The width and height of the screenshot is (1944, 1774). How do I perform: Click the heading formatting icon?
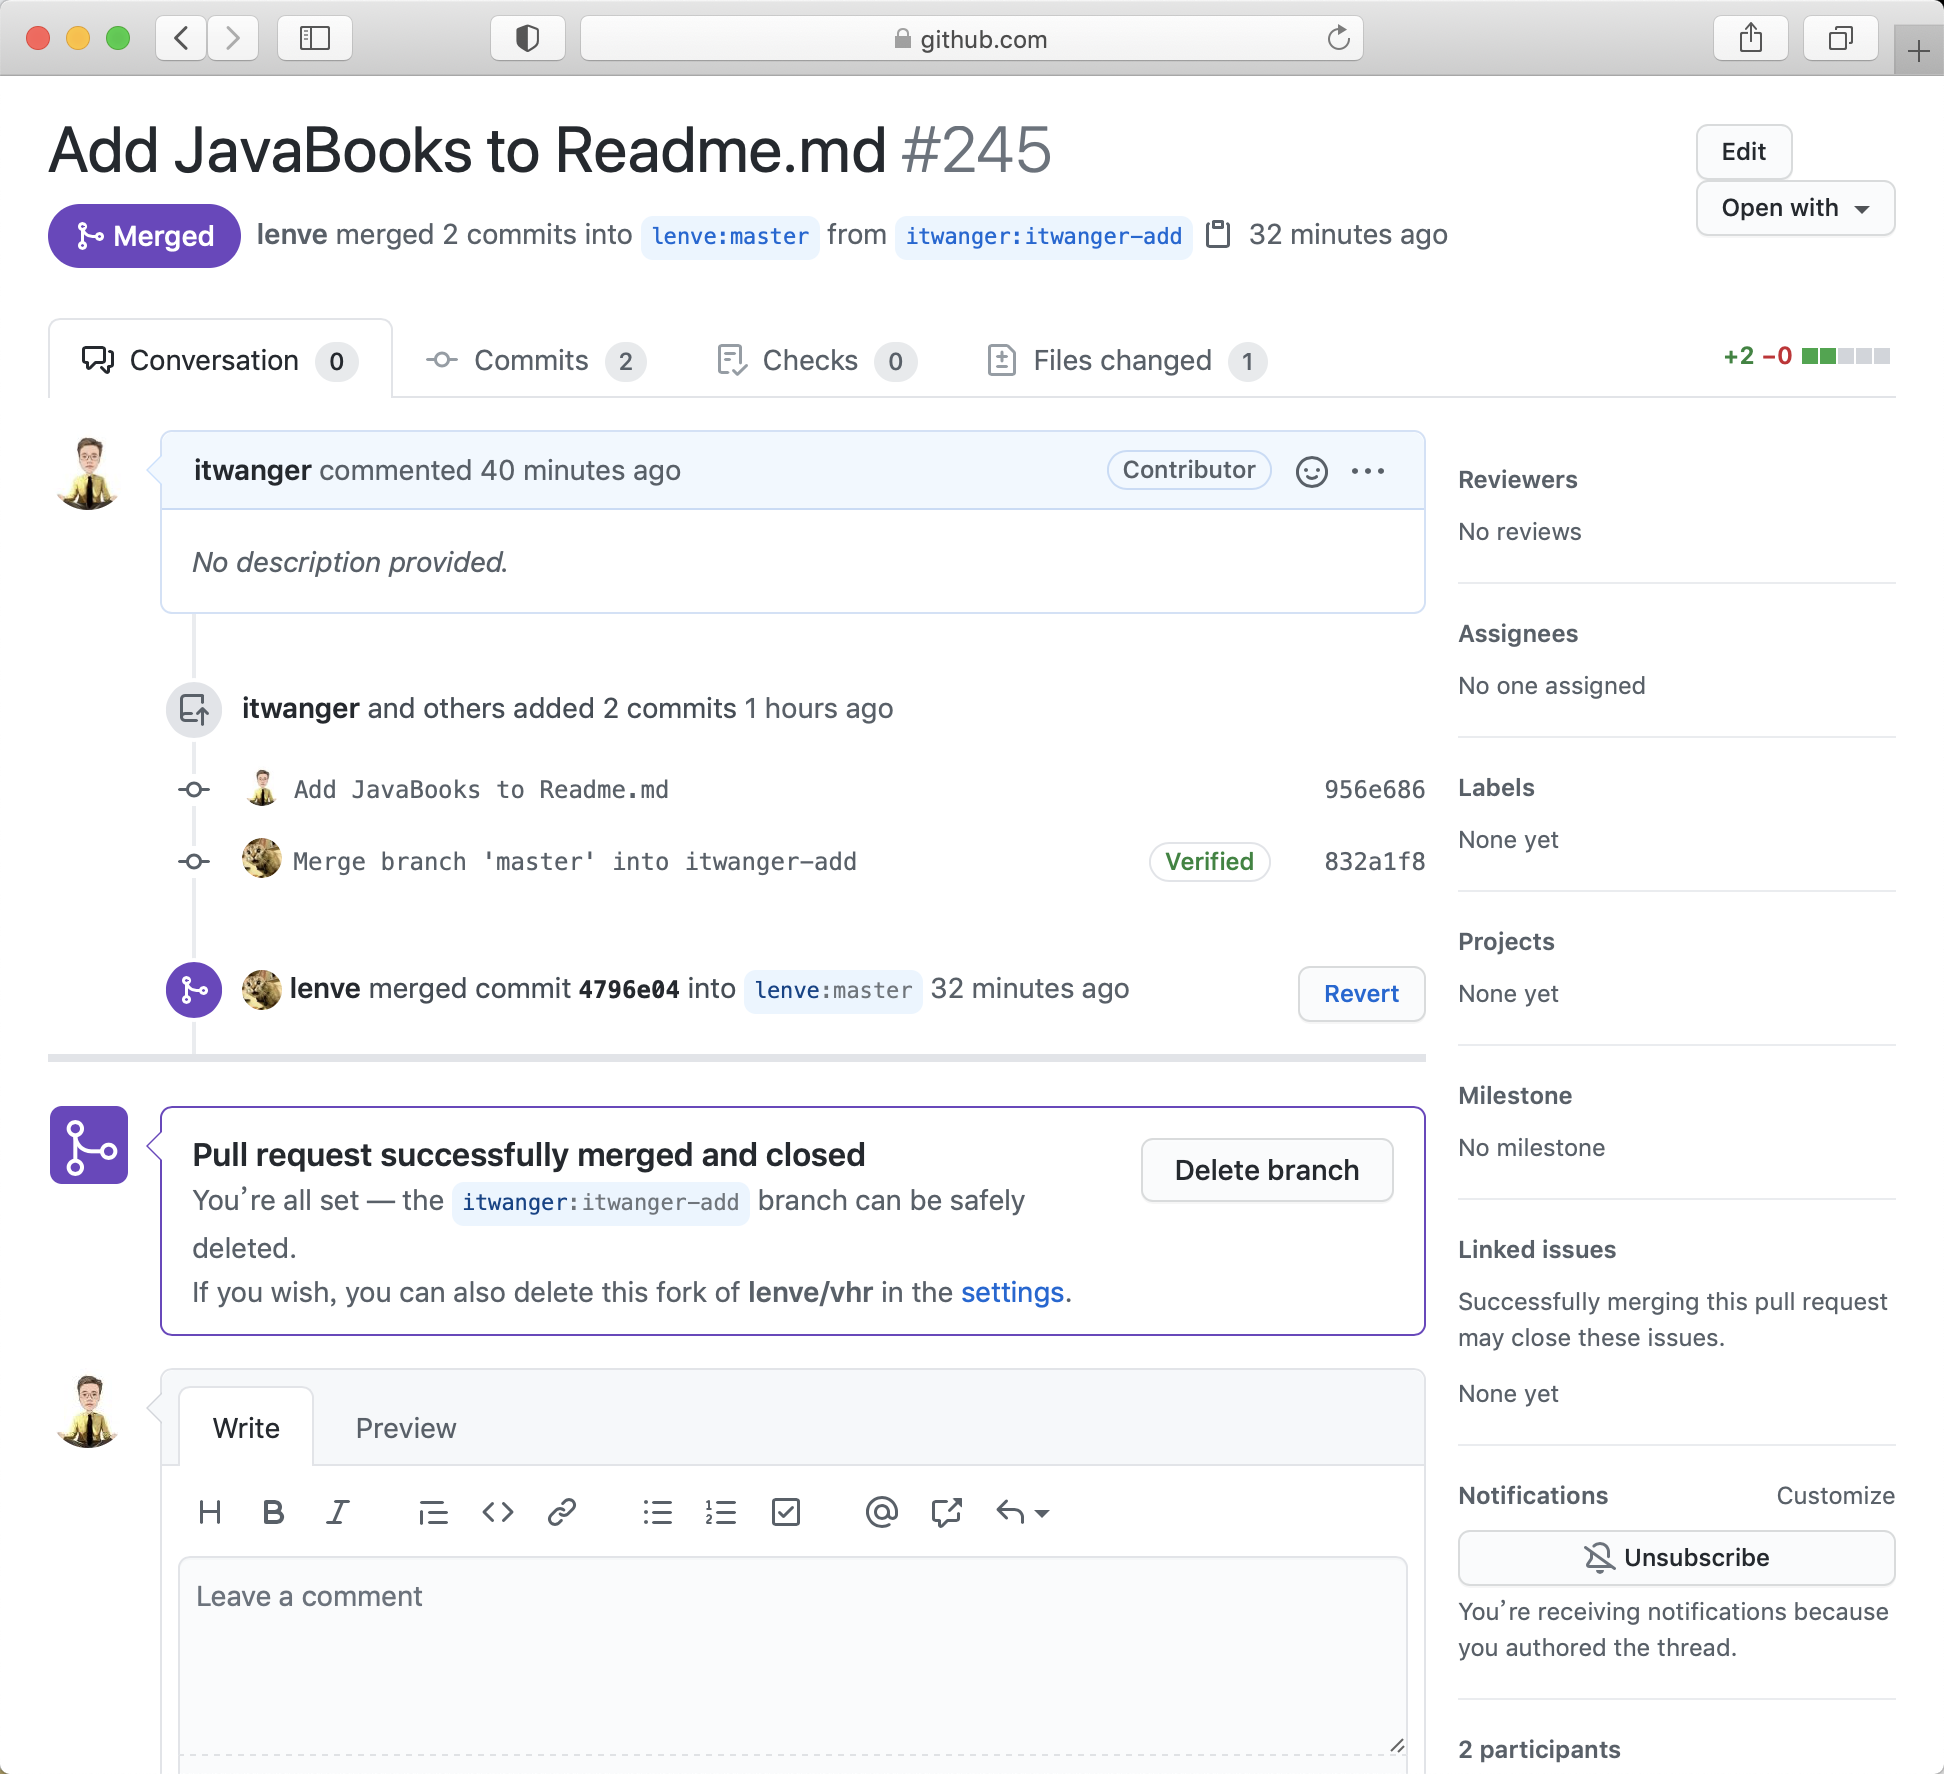pyautogui.click(x=210, y=1512)
